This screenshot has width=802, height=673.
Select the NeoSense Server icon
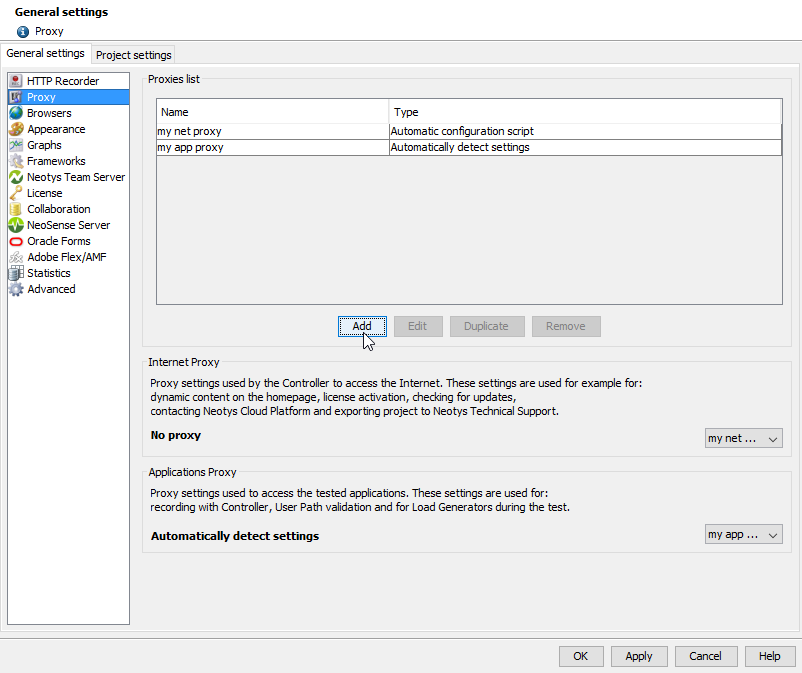click(x=16, y=225)
